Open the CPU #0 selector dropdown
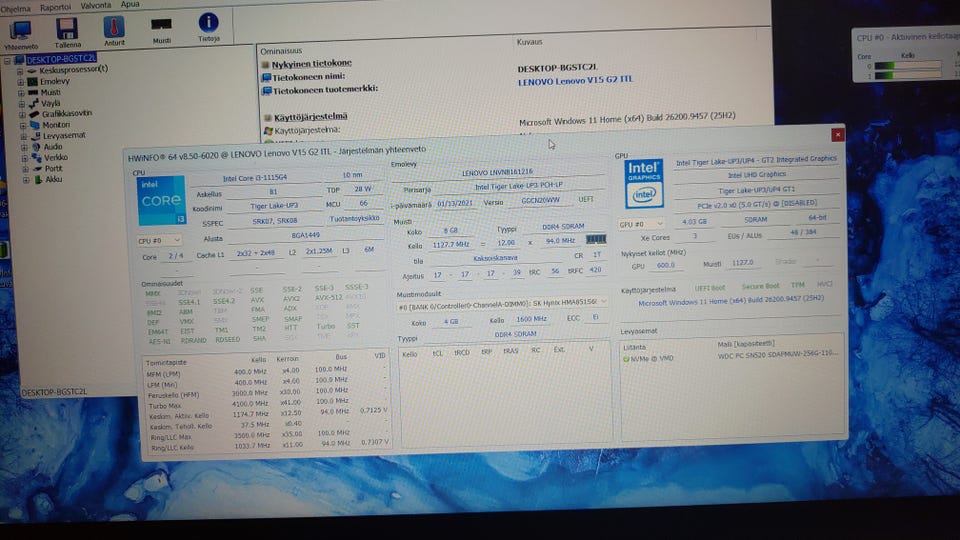The width and height of the screenshot is (960, 540). point(159,241)
